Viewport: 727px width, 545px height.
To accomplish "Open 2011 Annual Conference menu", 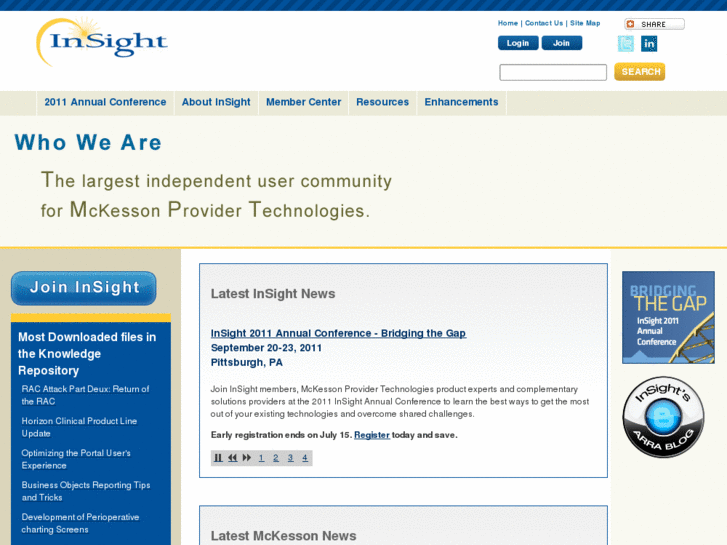I will (x=105, y=103).
